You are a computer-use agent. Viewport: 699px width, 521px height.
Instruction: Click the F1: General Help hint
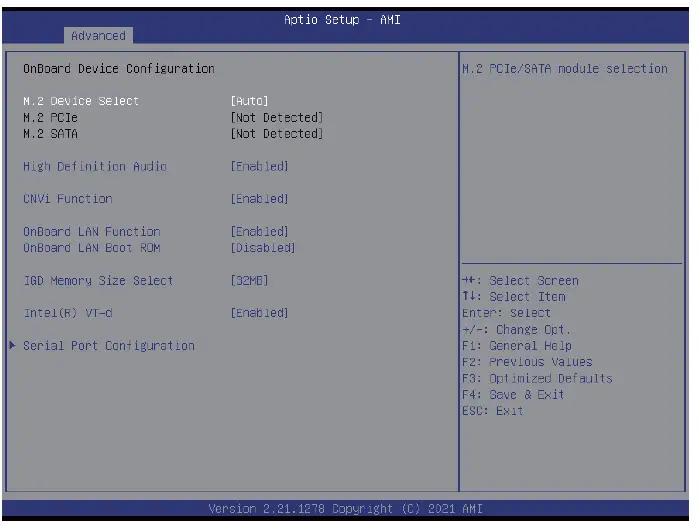pos(517,346)
